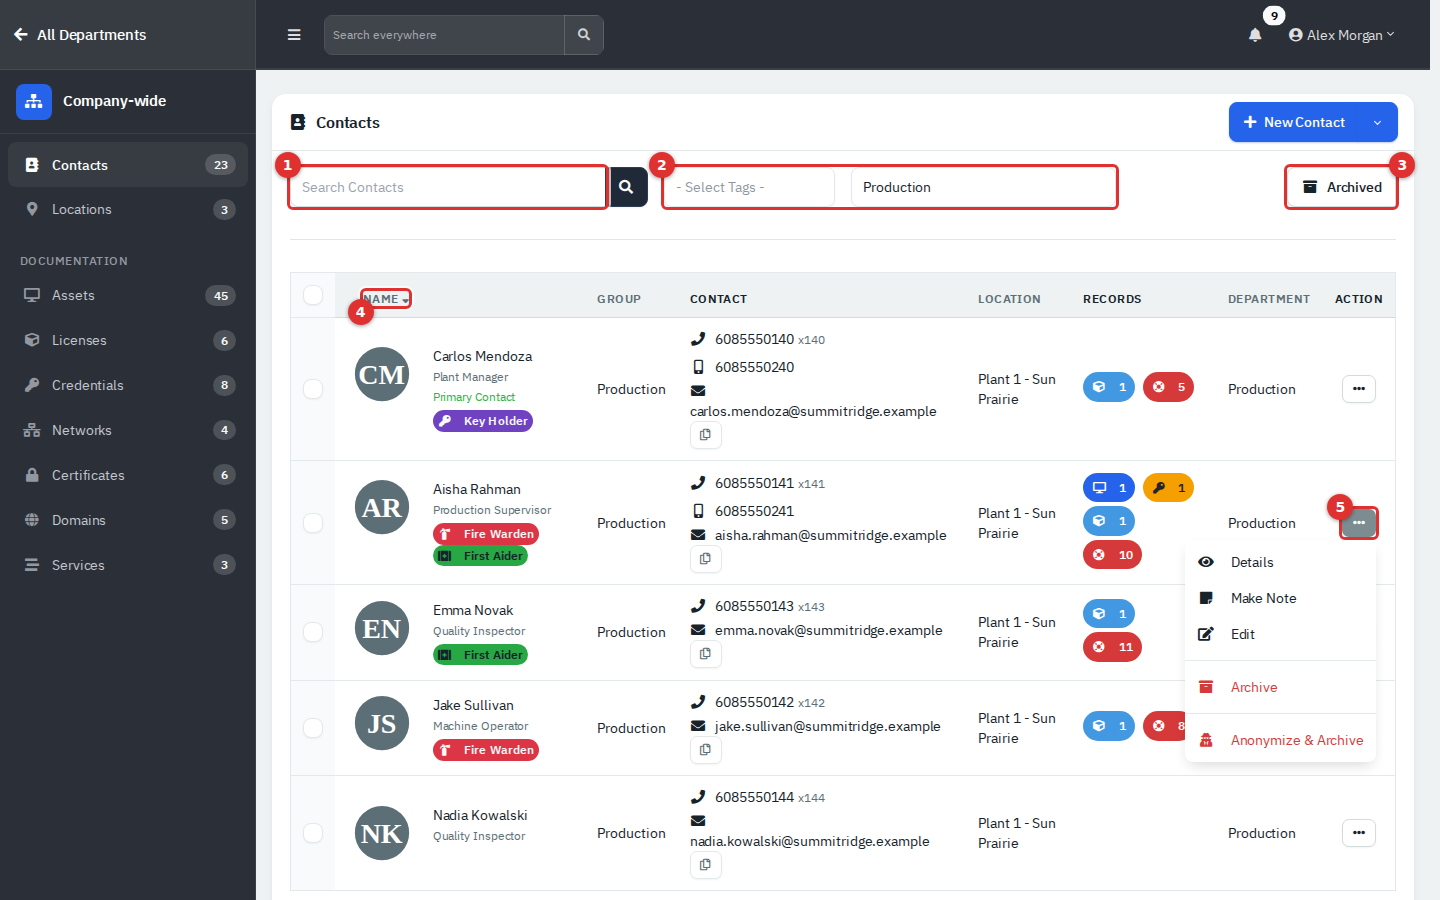Choose Details from the action menu
The image size is (1440, 900).
tap(1280, 562)
